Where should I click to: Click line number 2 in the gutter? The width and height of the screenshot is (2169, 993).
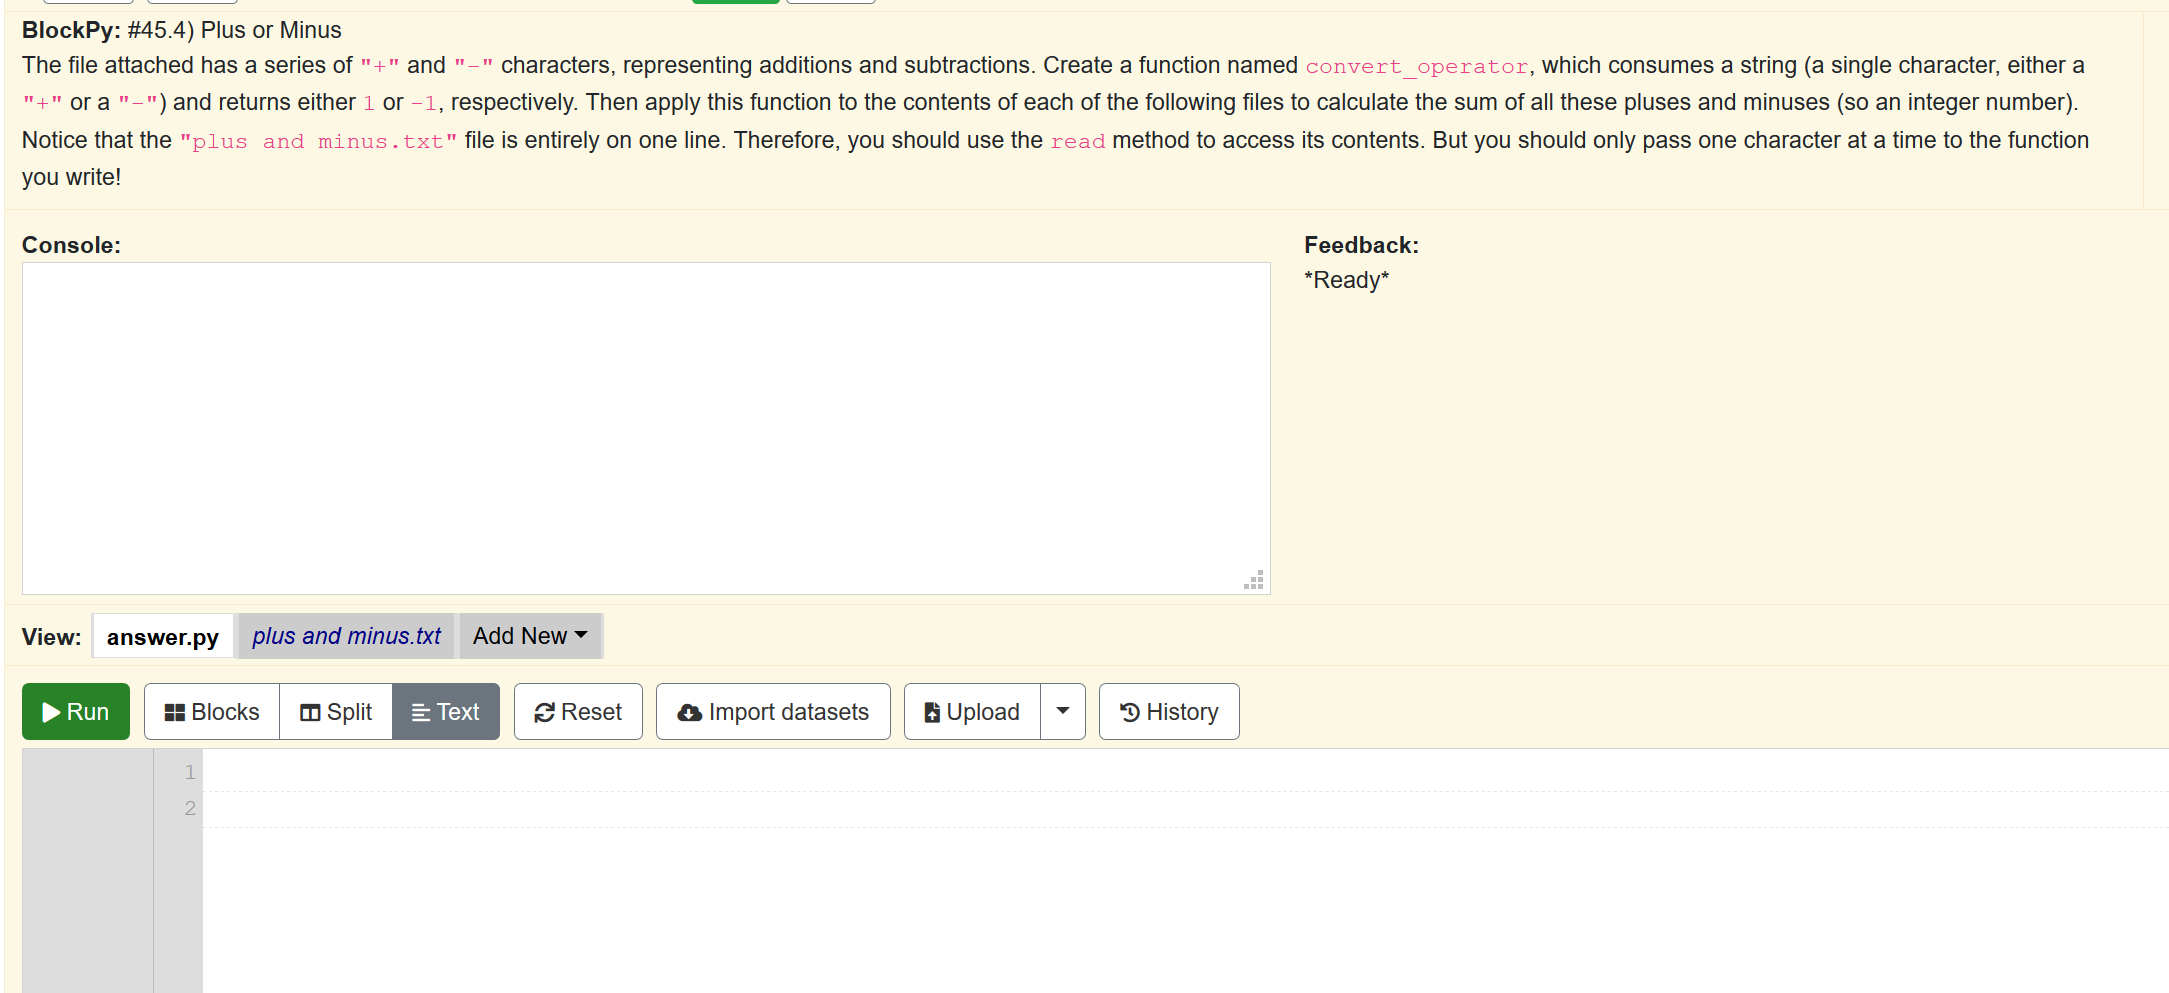coord(189,808)
